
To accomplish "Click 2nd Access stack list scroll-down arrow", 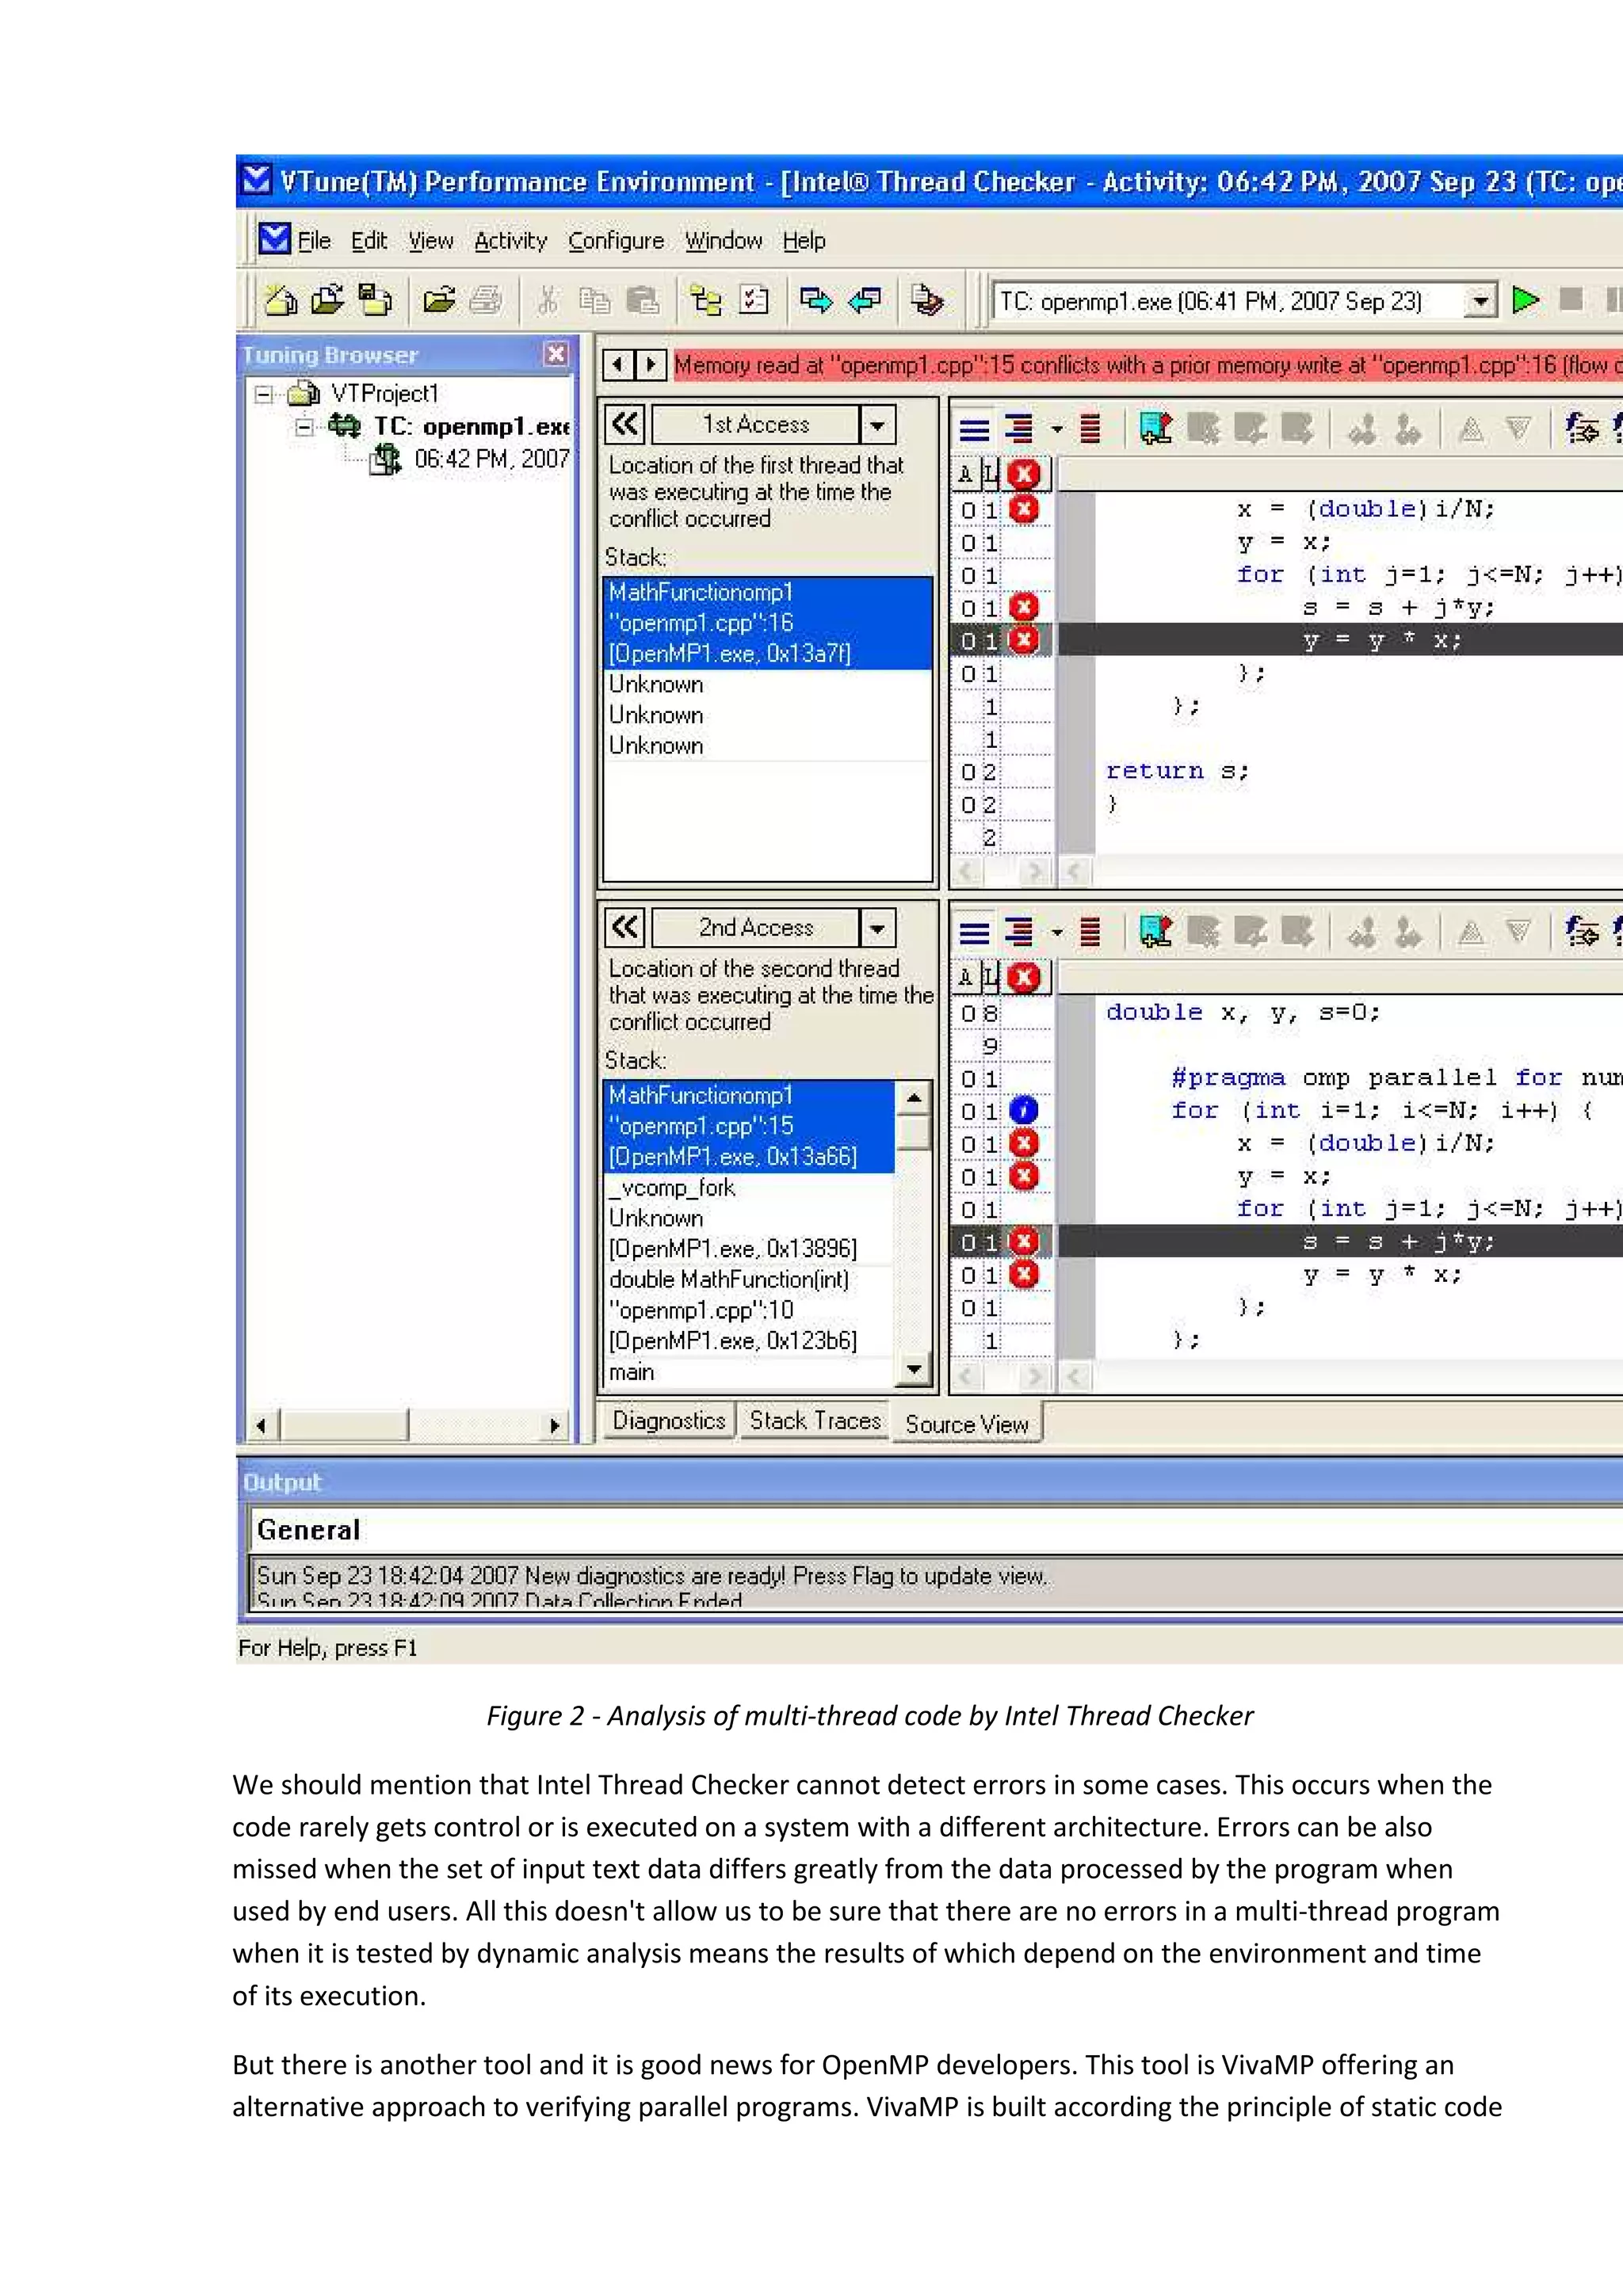I will (913, 1369).
